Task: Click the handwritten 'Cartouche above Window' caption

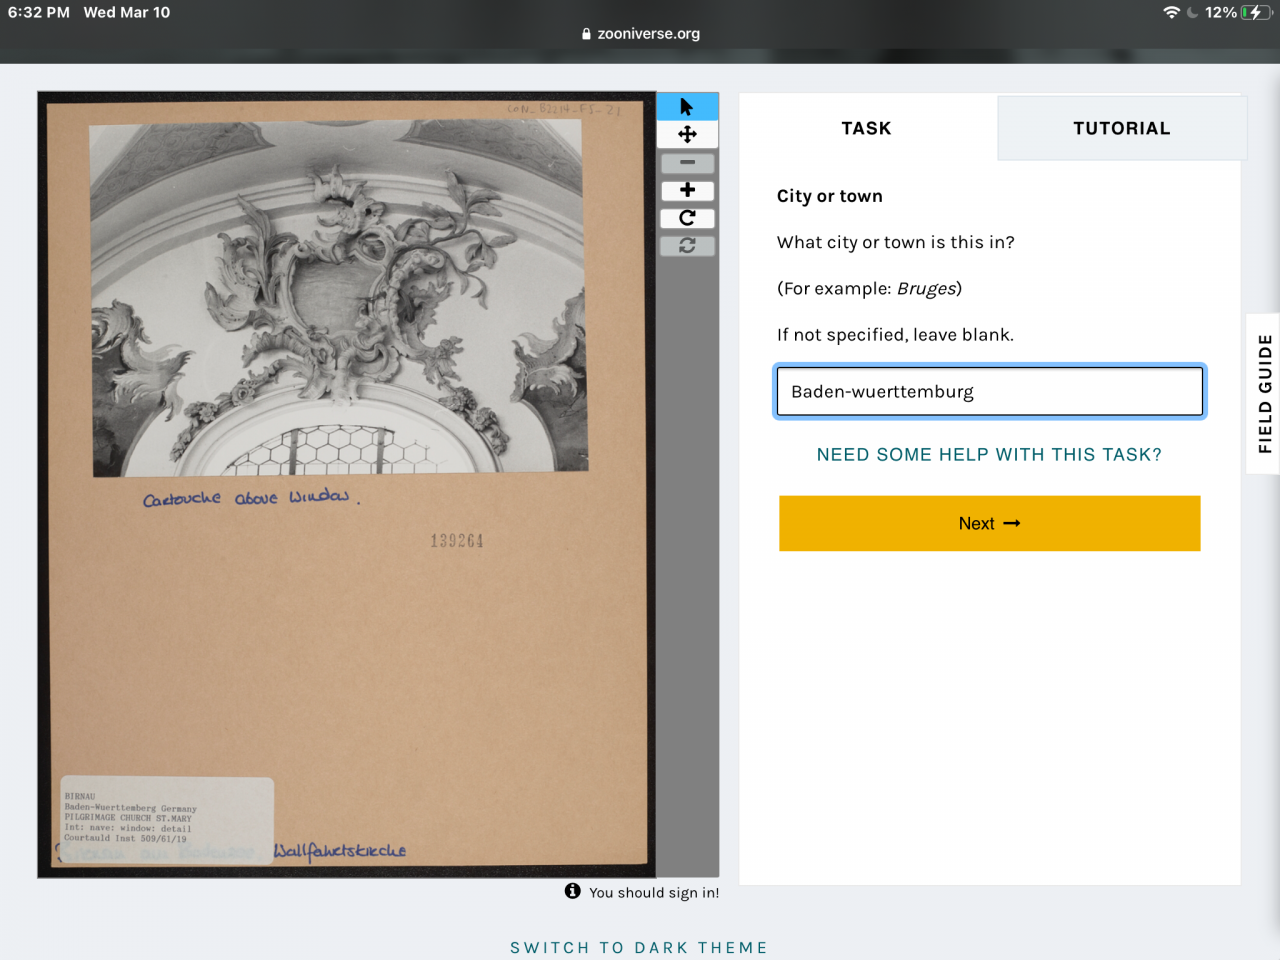Action: click(x=251, y=497)
